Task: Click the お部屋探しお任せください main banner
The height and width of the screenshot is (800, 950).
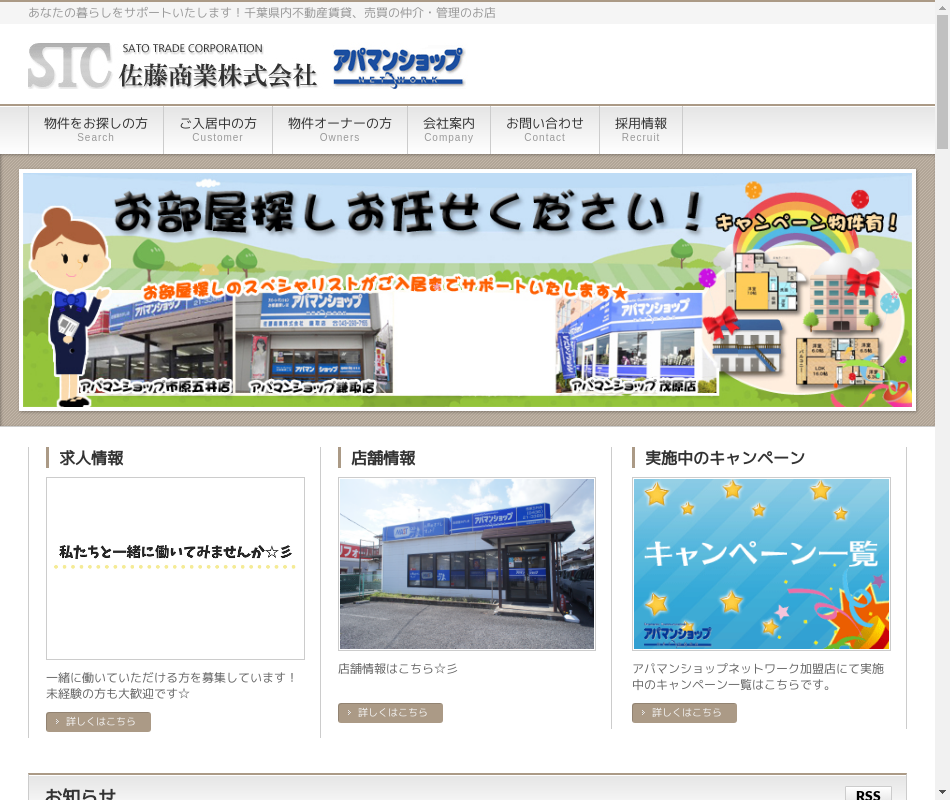Action: coord(467,290)
